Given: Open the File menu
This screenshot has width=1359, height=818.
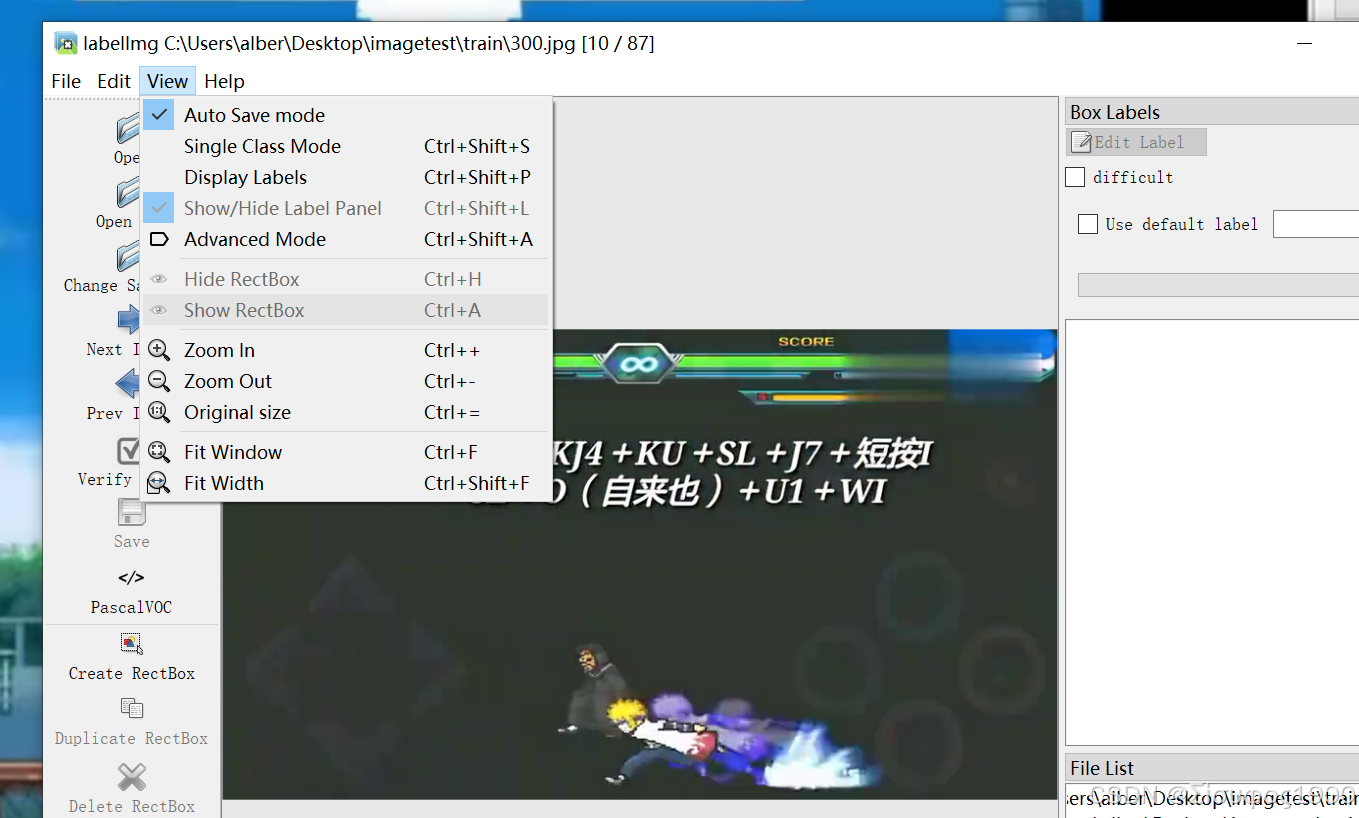Looking at the screenshot, I should click(x=66, y=81).
